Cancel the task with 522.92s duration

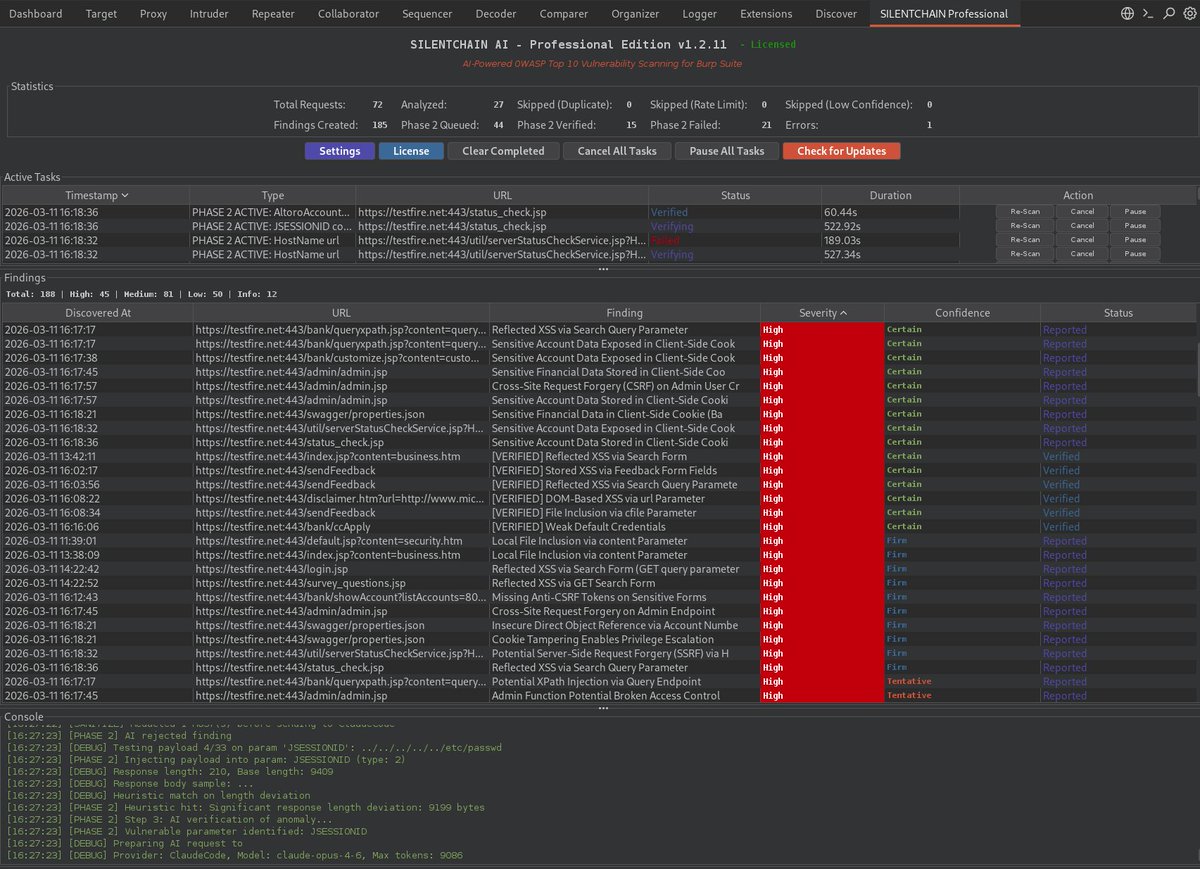click(x=1082, y=226)
